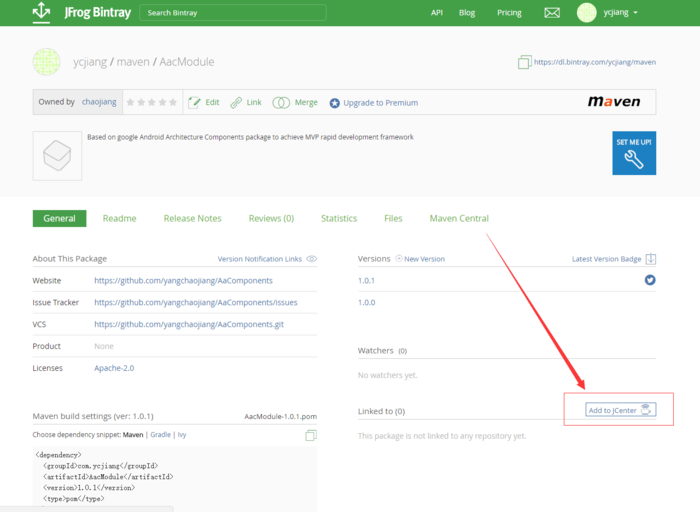Click the AacModule-1.0.1.pom file name
This screenshot has height=512, width=700.
280,416
